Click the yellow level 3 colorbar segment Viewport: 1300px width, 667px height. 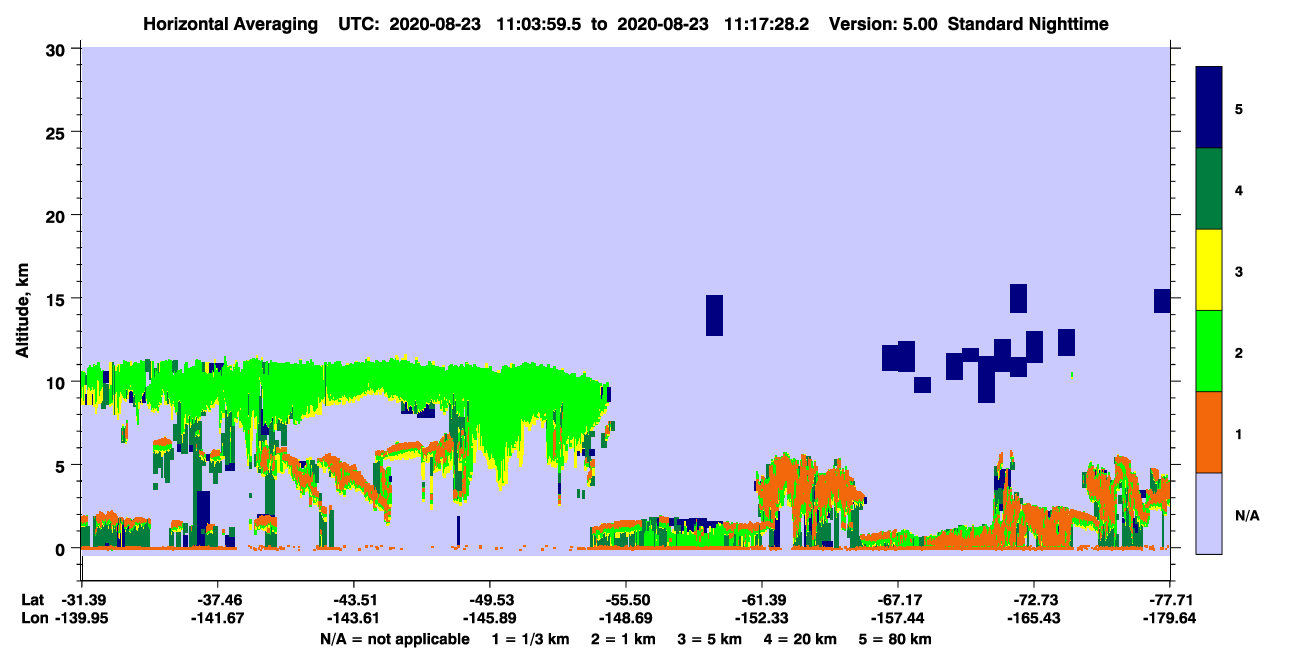click(x=1209, y=270)
